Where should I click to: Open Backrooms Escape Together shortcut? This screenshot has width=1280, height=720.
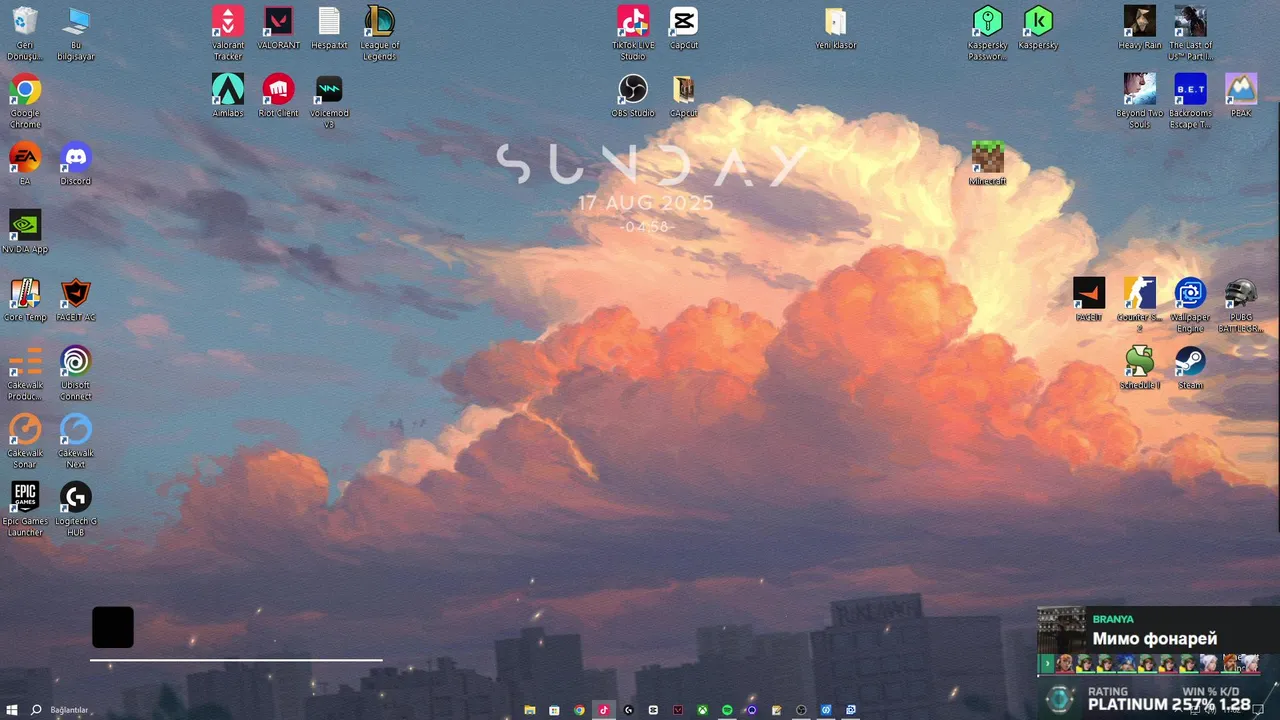pyautogui.click(x=1190, y=101)
